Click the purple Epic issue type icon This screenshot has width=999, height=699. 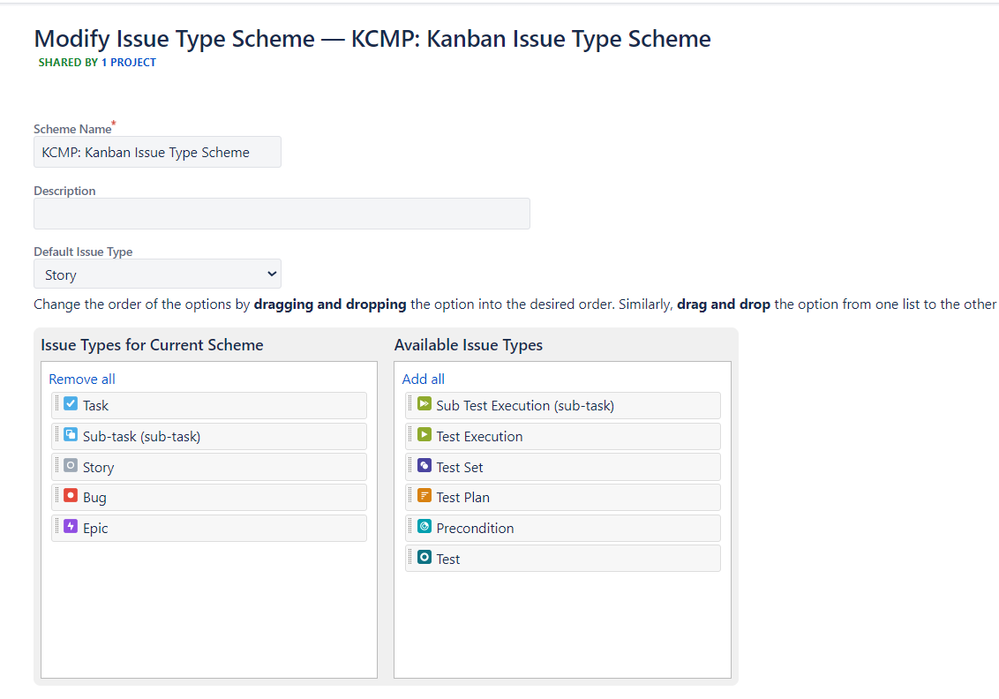click(69, 527)
